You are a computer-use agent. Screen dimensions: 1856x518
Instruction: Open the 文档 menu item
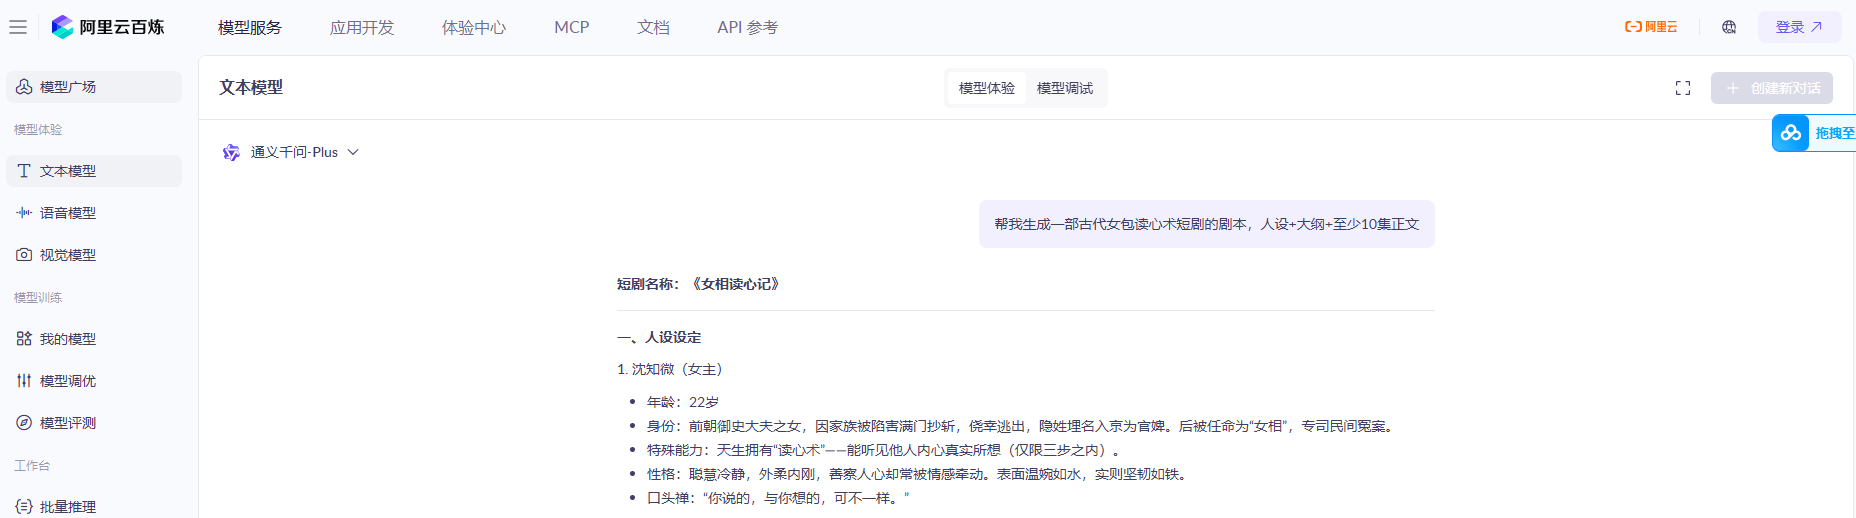pyautogui.click(x=653, y=27)
